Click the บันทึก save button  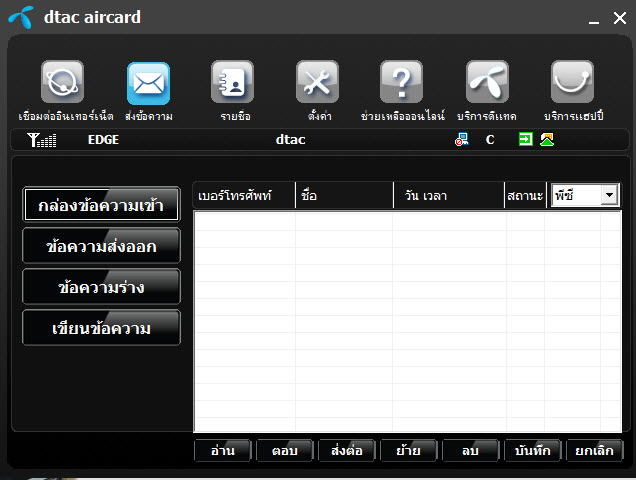coord(533,451)
